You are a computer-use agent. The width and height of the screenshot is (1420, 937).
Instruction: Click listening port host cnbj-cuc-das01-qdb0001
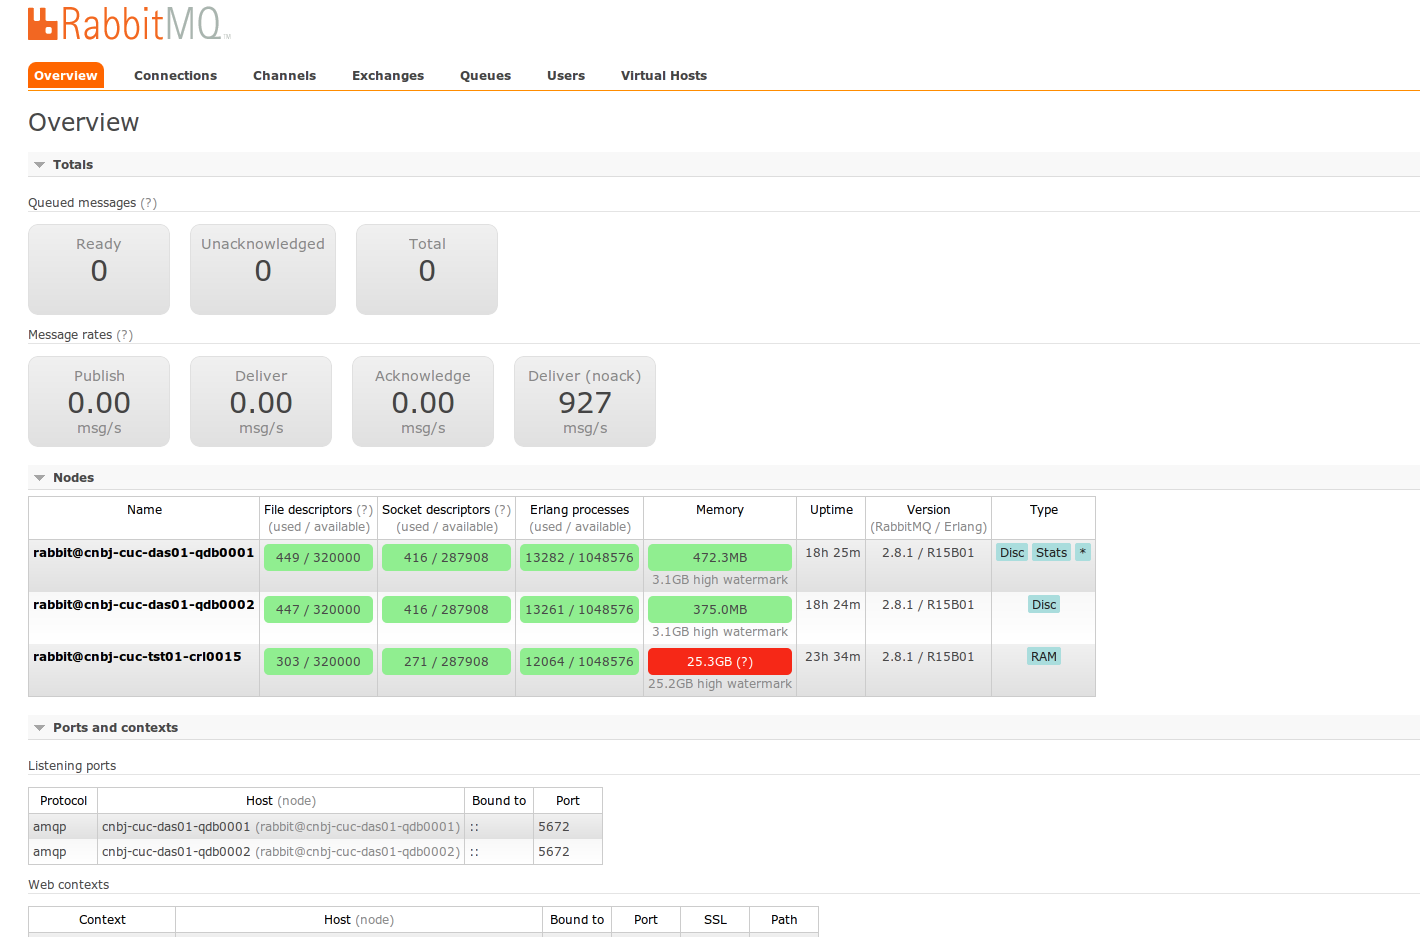click(176, 826)
